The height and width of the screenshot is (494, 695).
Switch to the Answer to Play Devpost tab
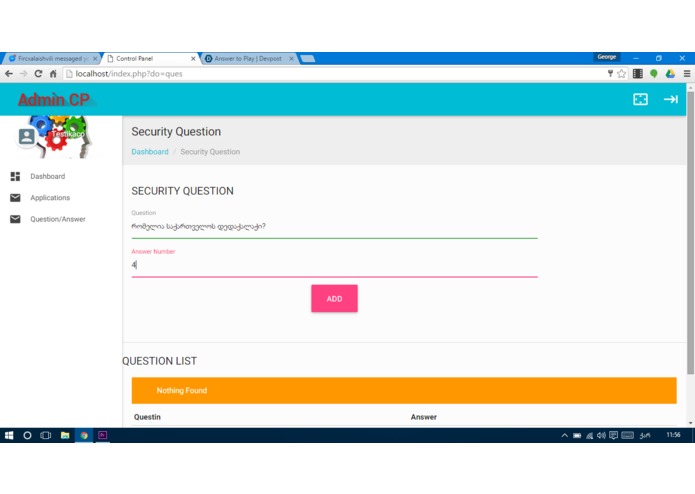tap(249, 58)
